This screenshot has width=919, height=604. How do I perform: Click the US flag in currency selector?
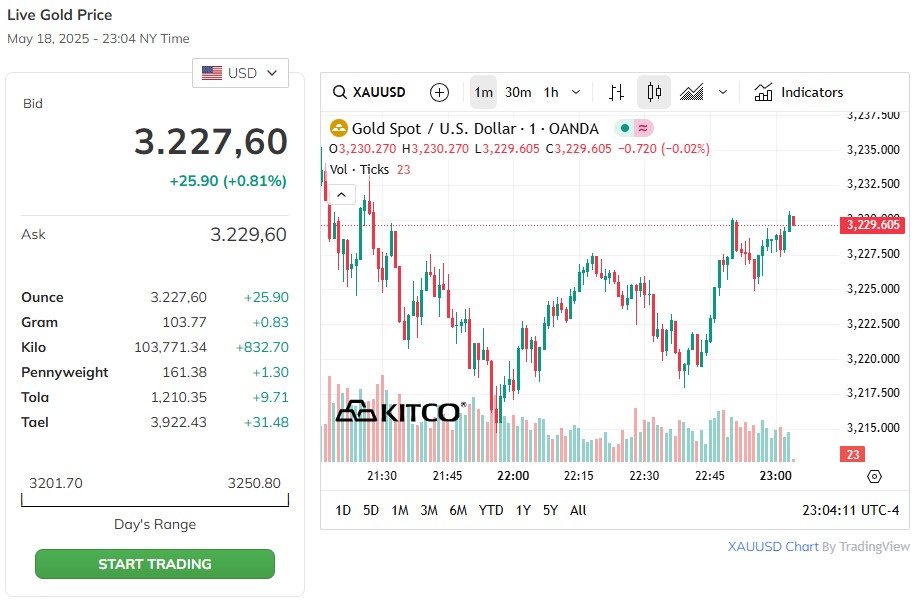pos(212,73)
